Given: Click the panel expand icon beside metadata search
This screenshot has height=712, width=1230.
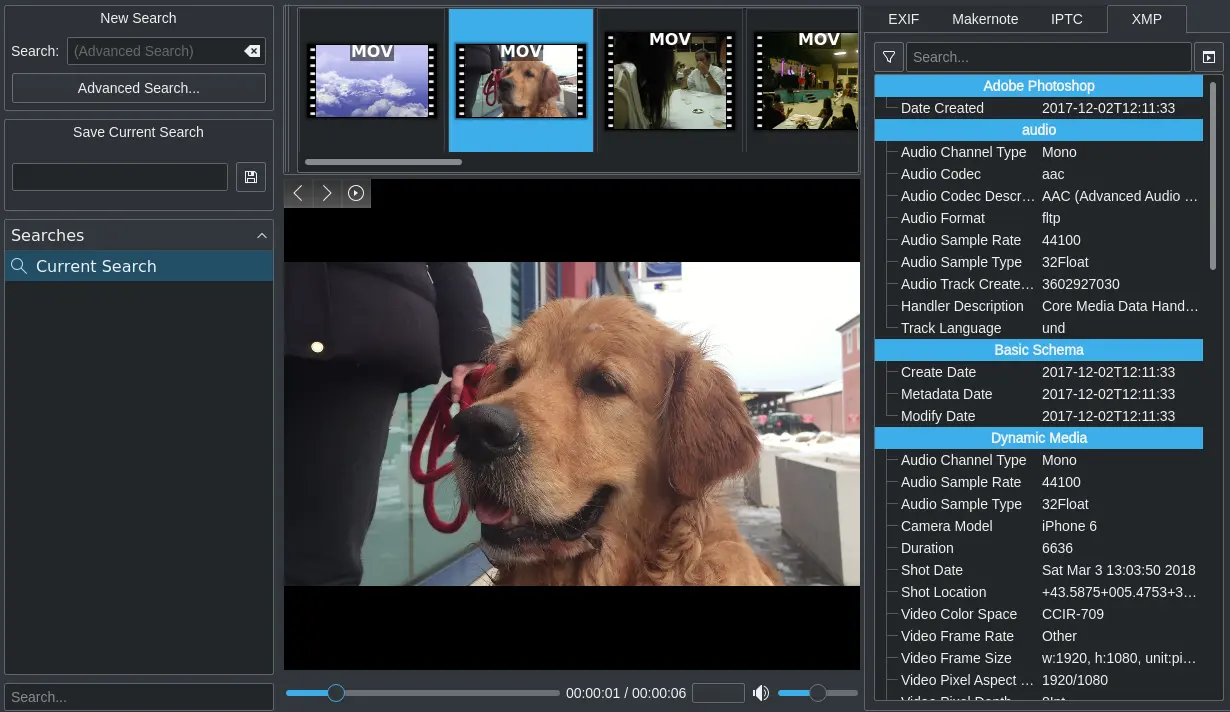Looking at the screenshot, I should [x=1209, y=57].
